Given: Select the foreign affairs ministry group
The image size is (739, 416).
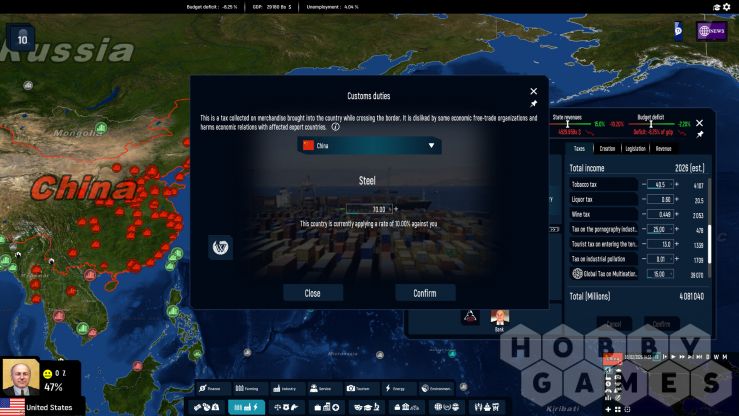Looking at the screenshot, I should tap(446, 407).
